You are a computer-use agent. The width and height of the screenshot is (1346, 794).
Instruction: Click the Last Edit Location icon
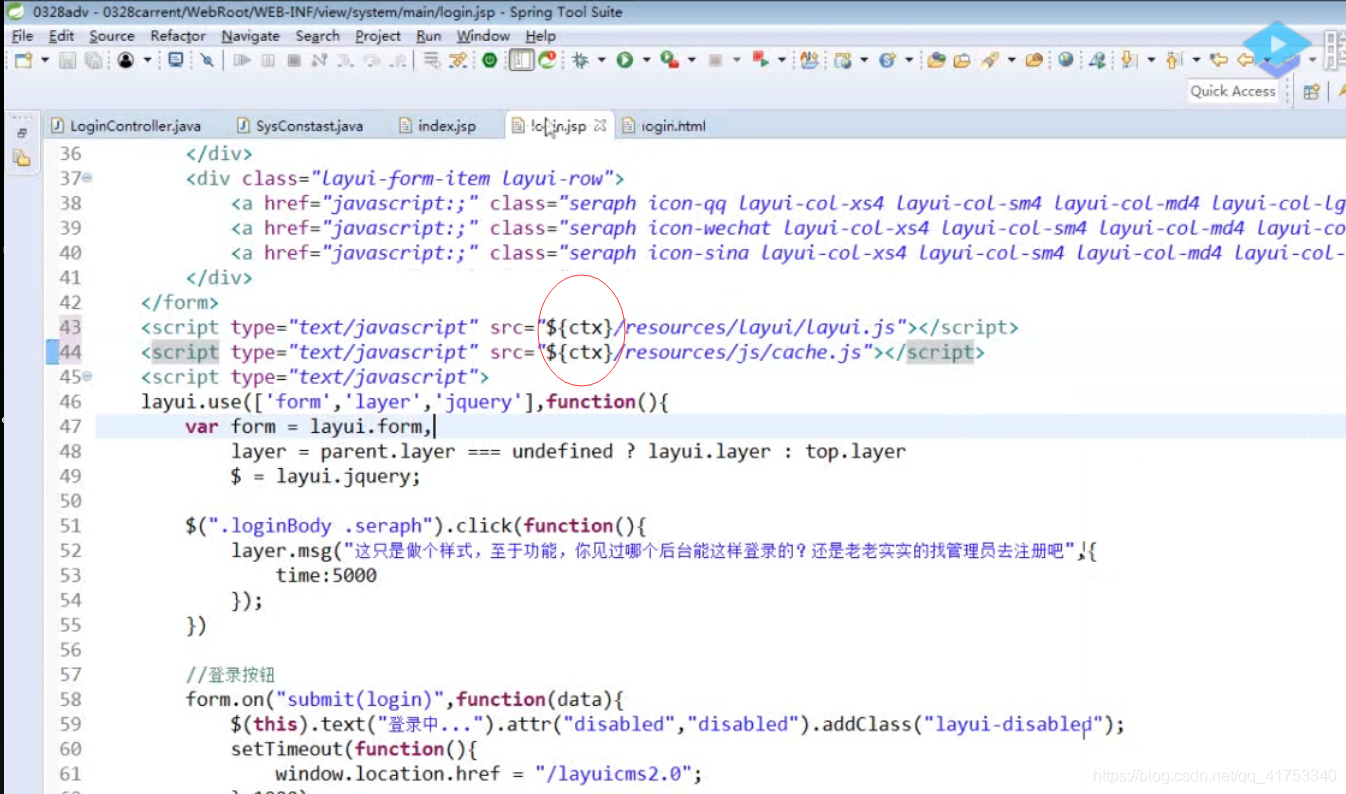click(x=1218, y=60)
